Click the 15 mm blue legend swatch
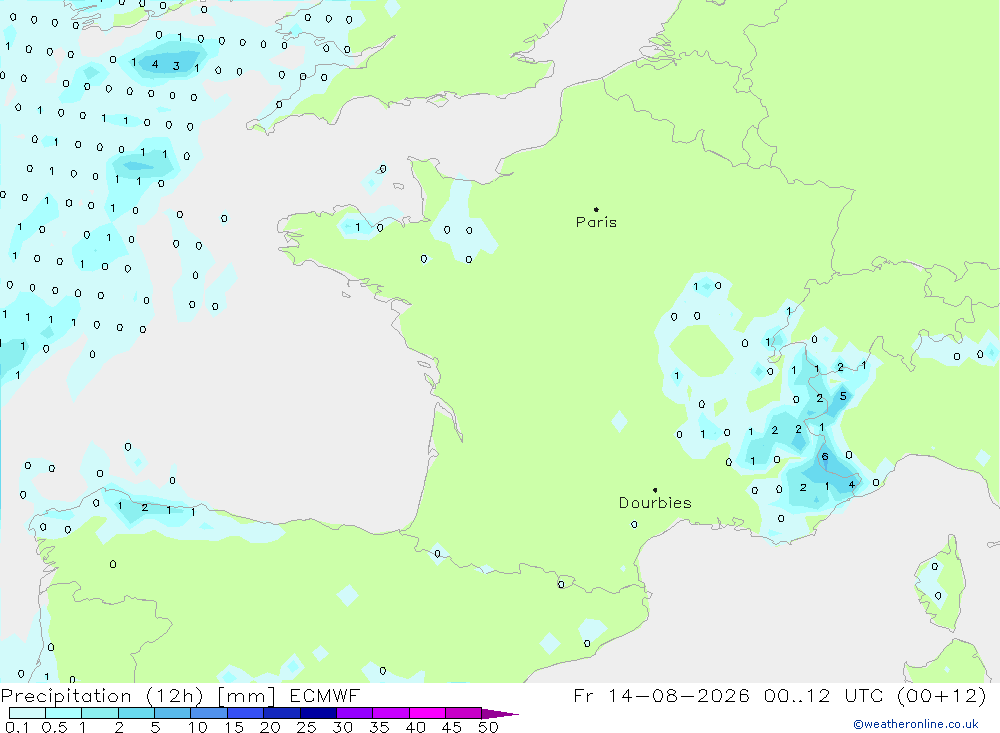This screenshot has width=1000, height=733. tap(245, 713)
